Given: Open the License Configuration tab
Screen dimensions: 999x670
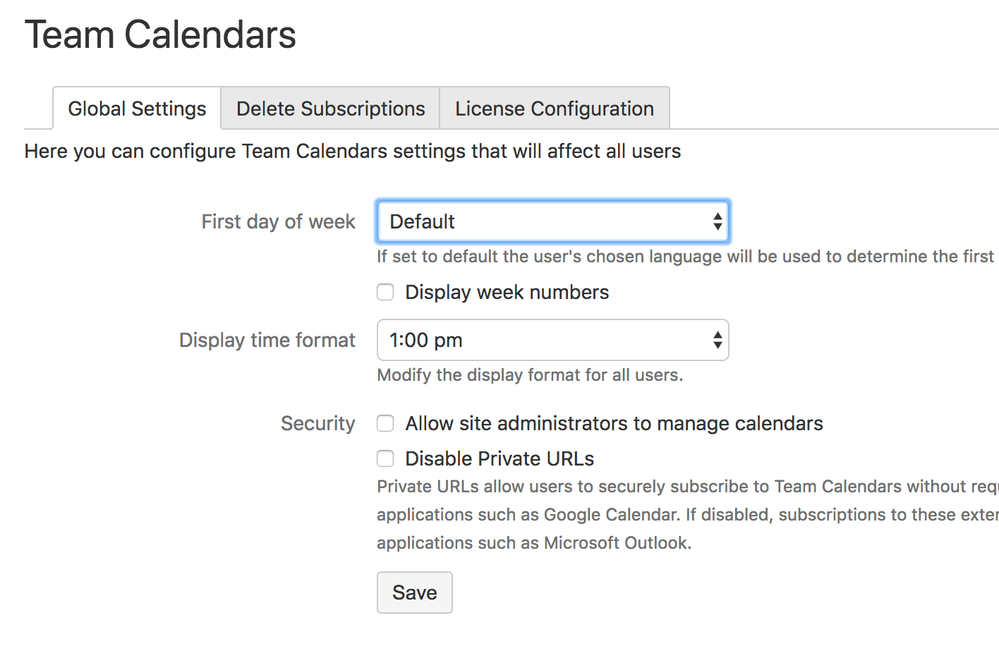Looking at the screenshot, I should (x=554, y=108).
